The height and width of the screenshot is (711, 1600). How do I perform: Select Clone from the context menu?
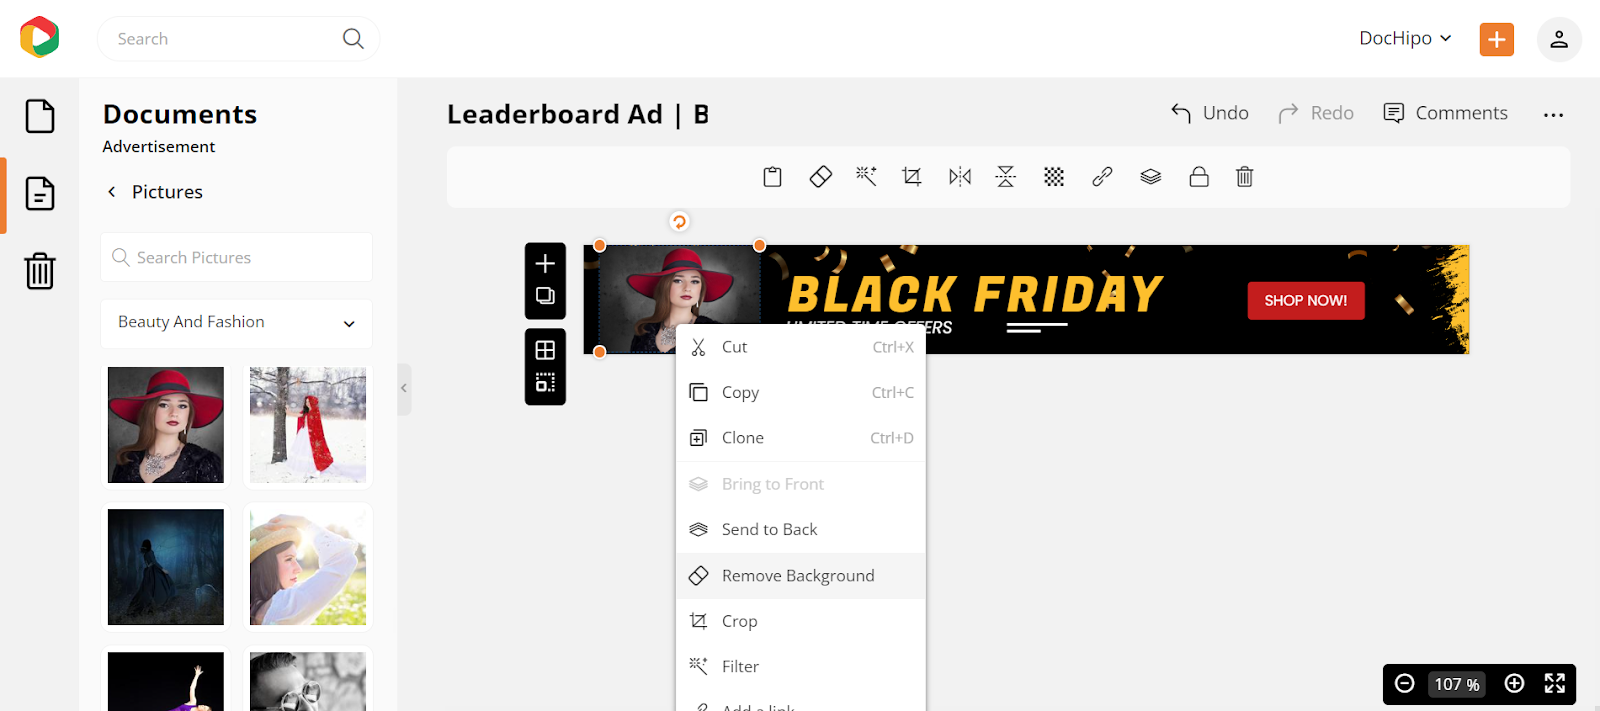click(x=801, y=438)
